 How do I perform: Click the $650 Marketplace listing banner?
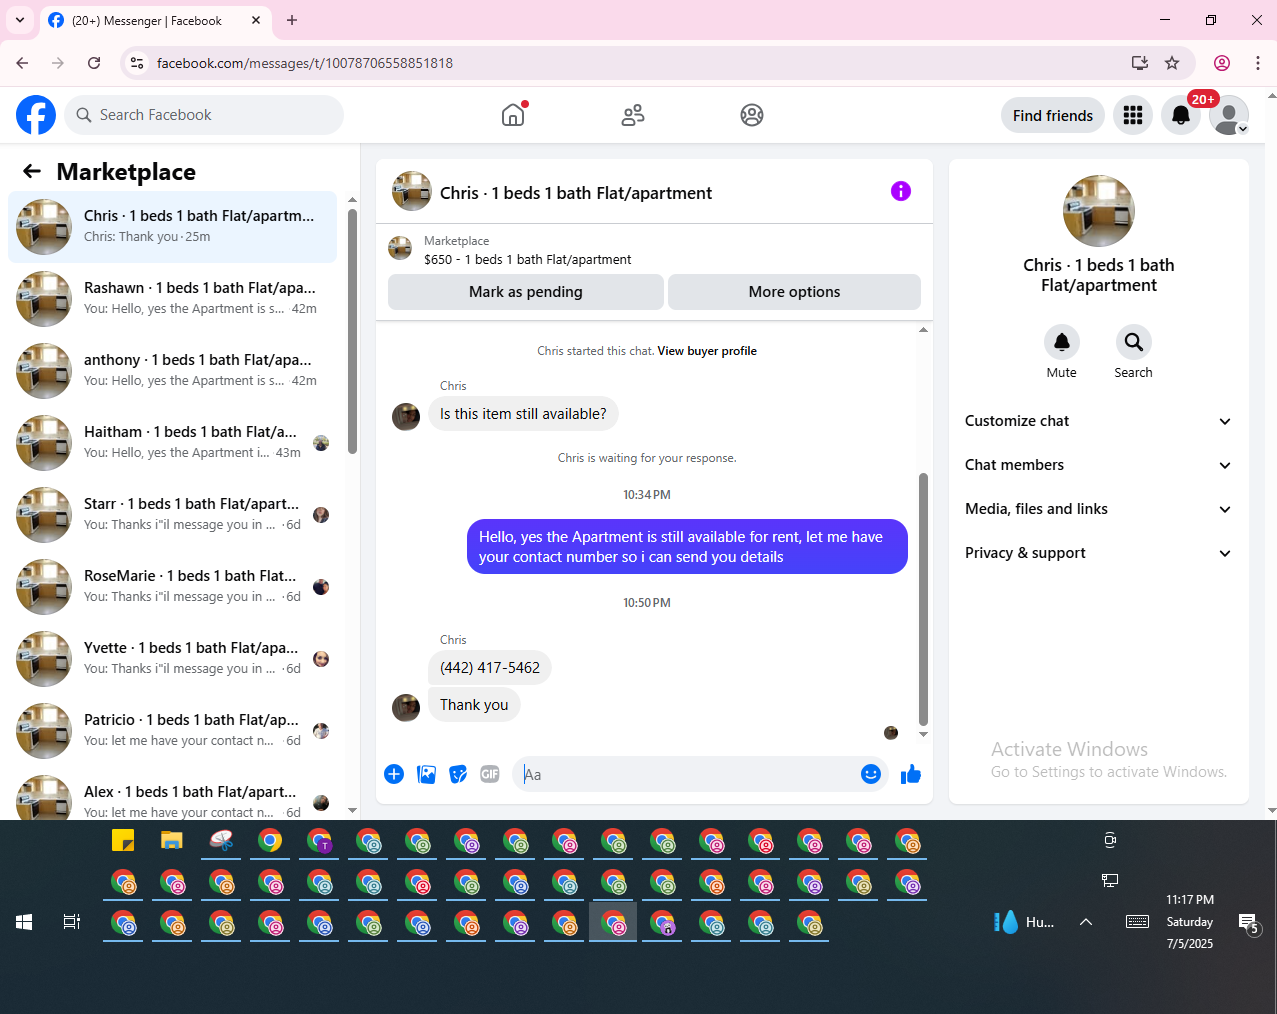click(x=654, y=250)
